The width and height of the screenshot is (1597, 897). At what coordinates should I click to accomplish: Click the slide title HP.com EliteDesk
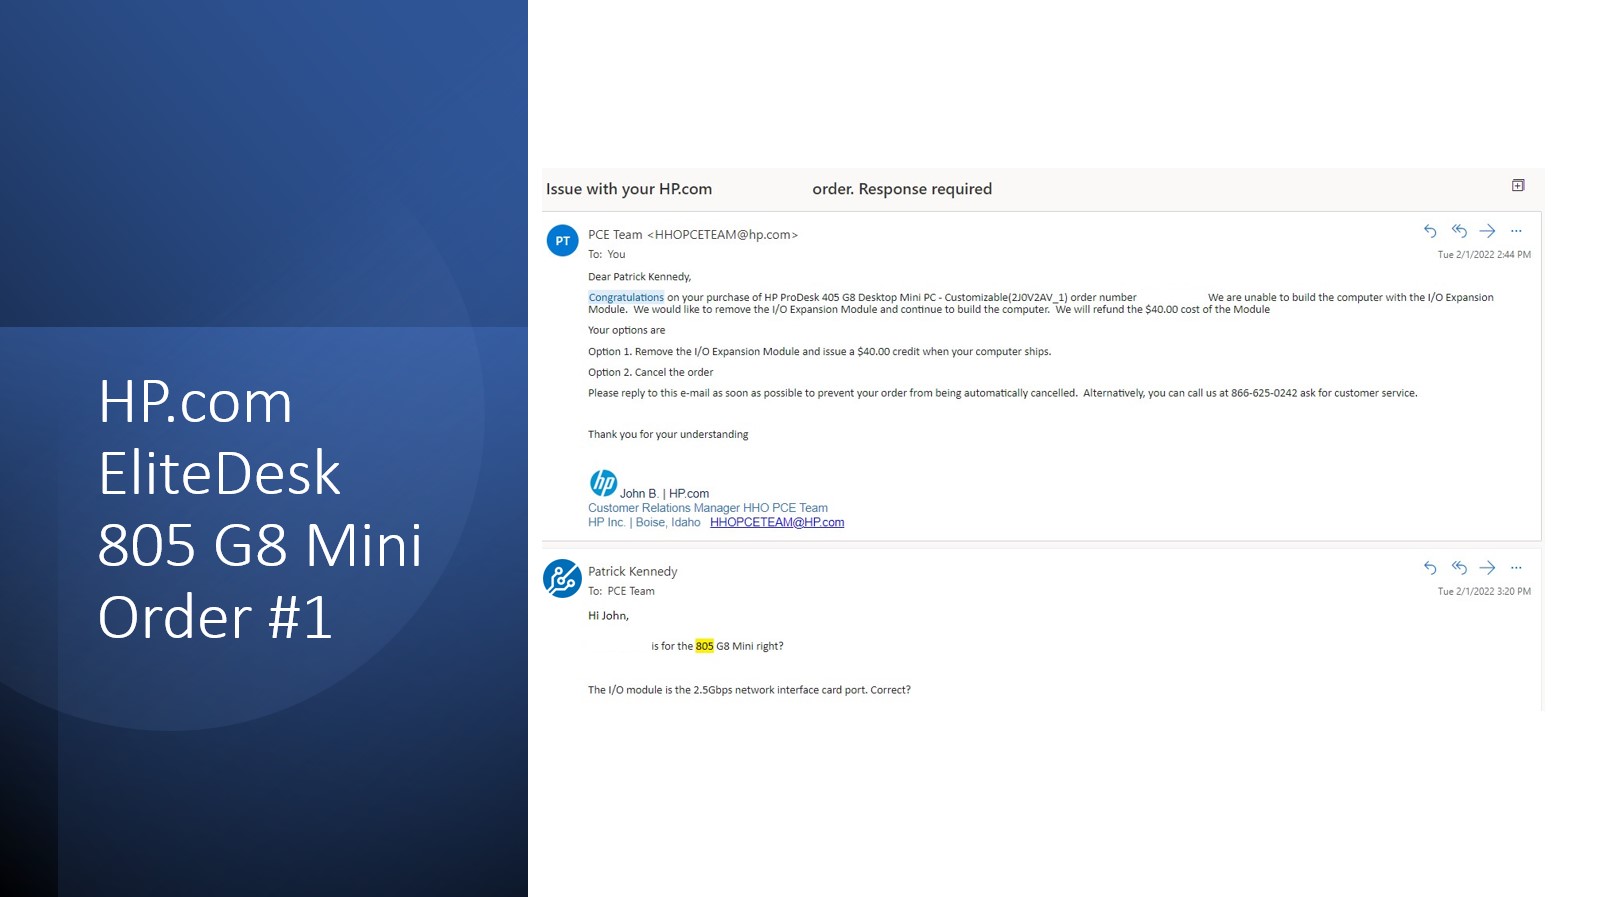click(260, 508)
